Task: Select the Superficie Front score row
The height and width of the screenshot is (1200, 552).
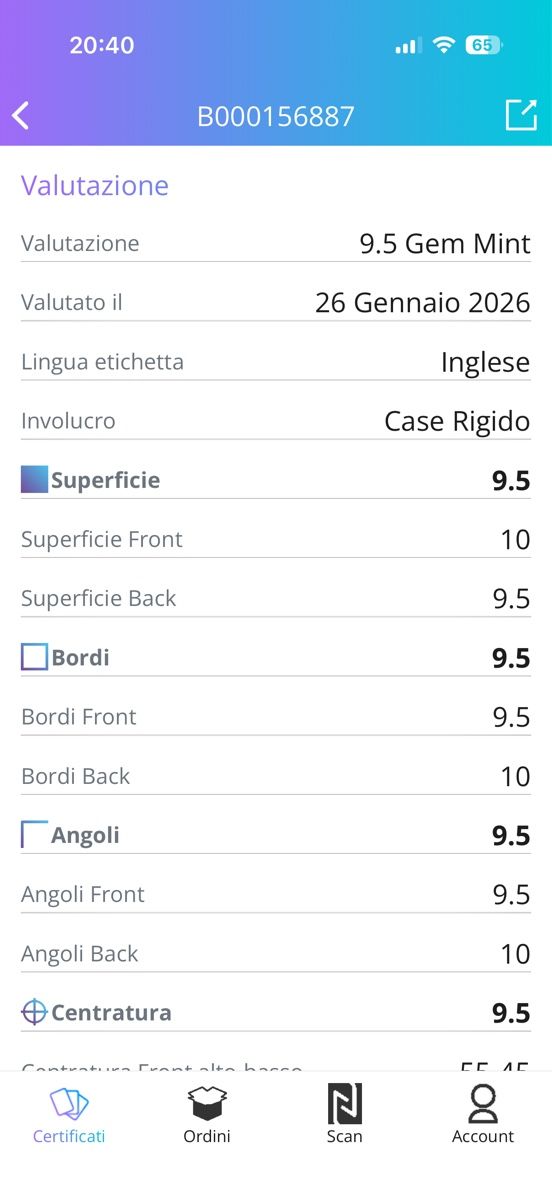Action: [x=276, y=539]
